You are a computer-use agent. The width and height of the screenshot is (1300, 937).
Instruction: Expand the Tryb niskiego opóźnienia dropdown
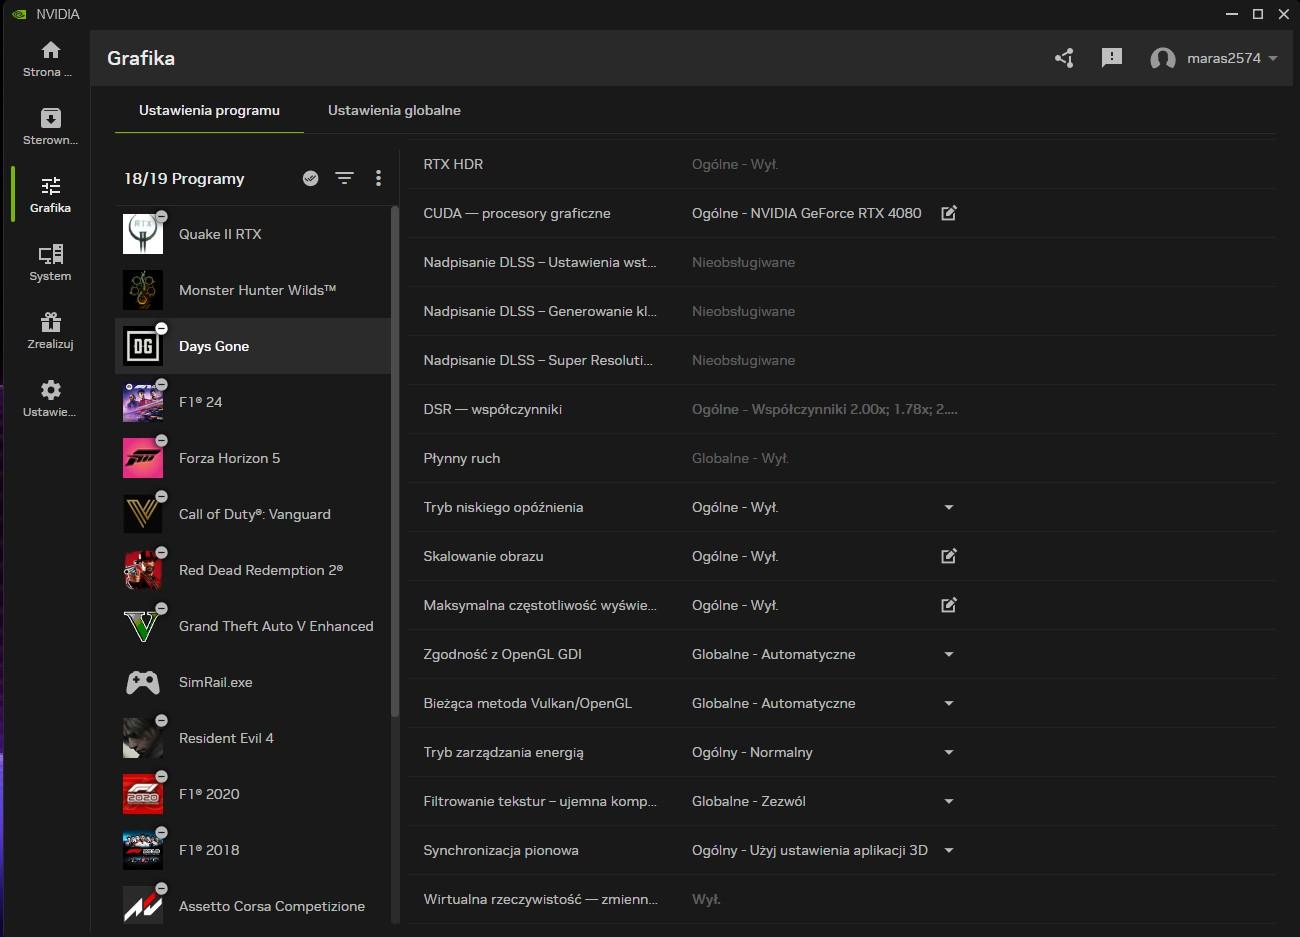point(949,507)
